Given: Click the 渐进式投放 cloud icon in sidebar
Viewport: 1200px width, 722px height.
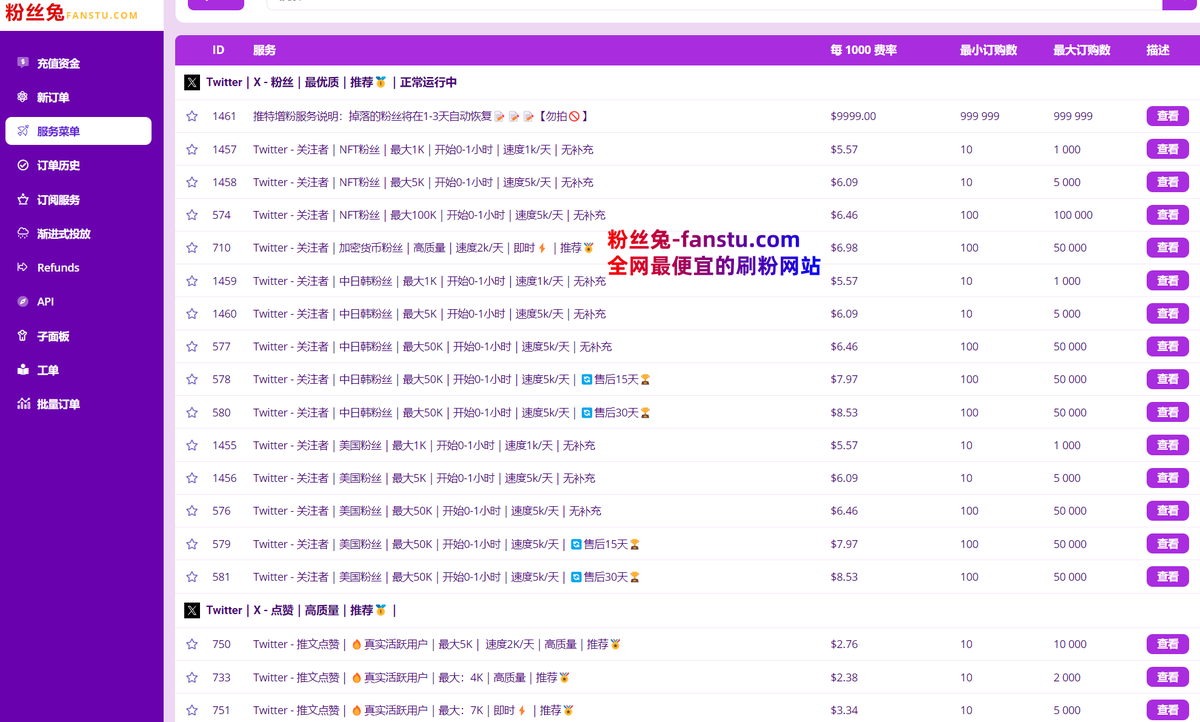Looking at the screenshot, I should [x=23, y=233].
